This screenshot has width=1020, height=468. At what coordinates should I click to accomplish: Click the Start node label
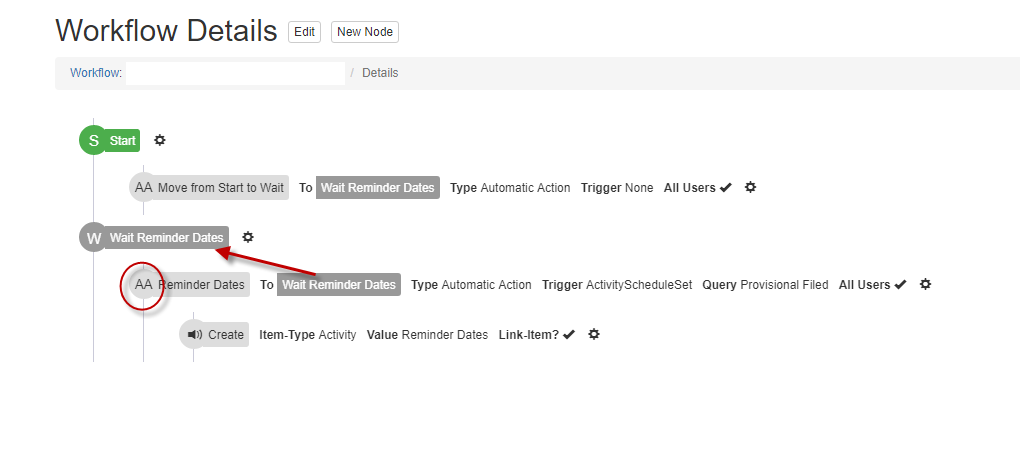point(122,141)
